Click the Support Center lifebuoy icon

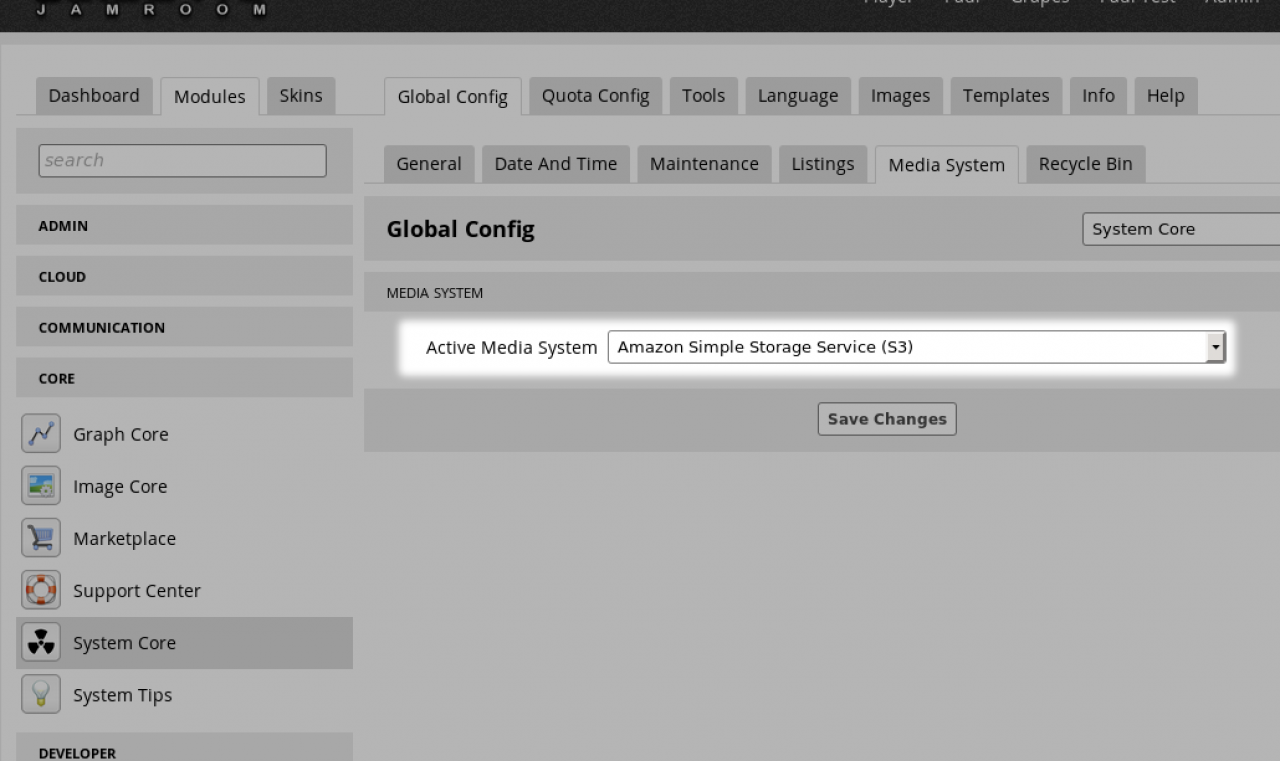click(41, 590)
